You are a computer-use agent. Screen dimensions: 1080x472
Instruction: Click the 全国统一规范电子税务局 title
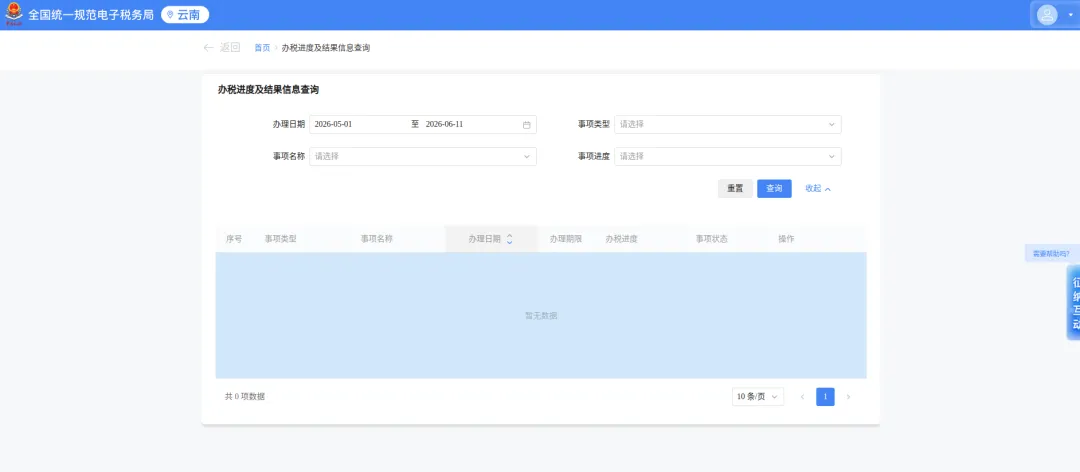(90, 14)
